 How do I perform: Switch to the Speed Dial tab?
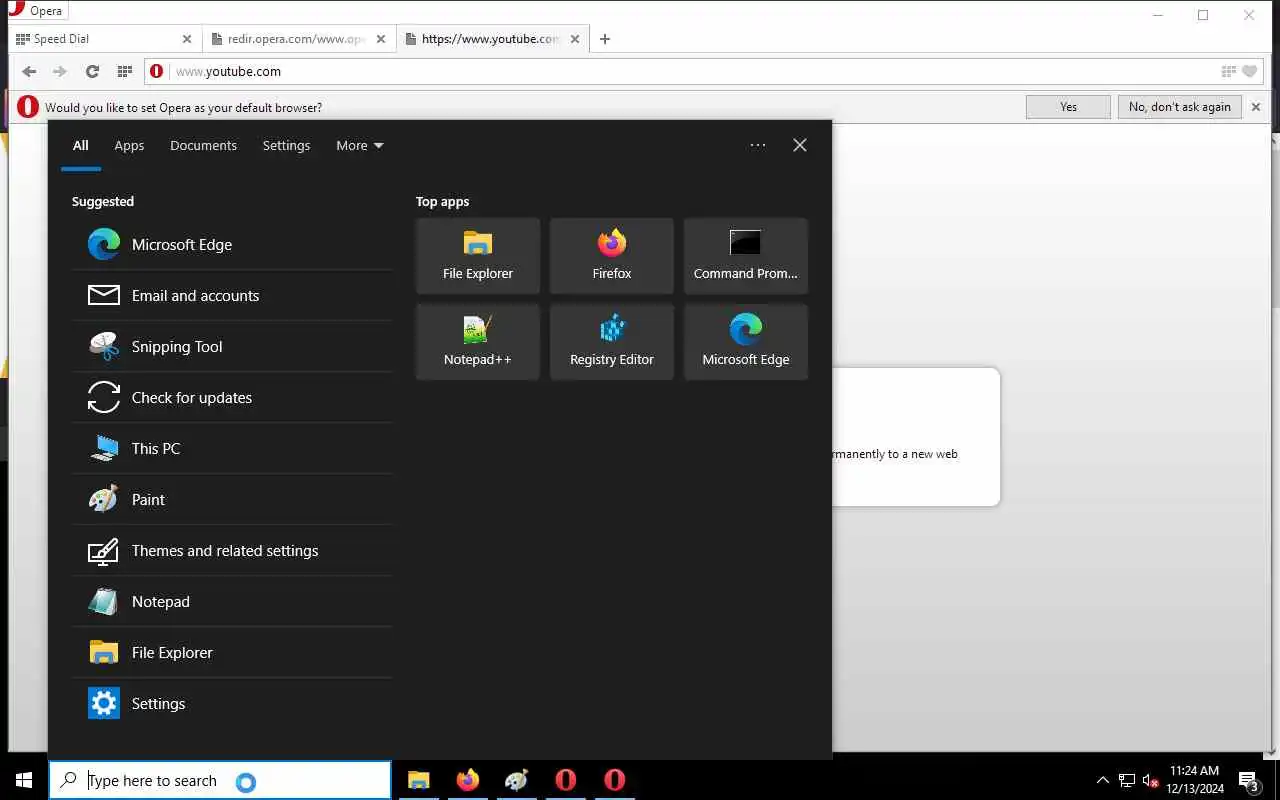coord(104,39)
